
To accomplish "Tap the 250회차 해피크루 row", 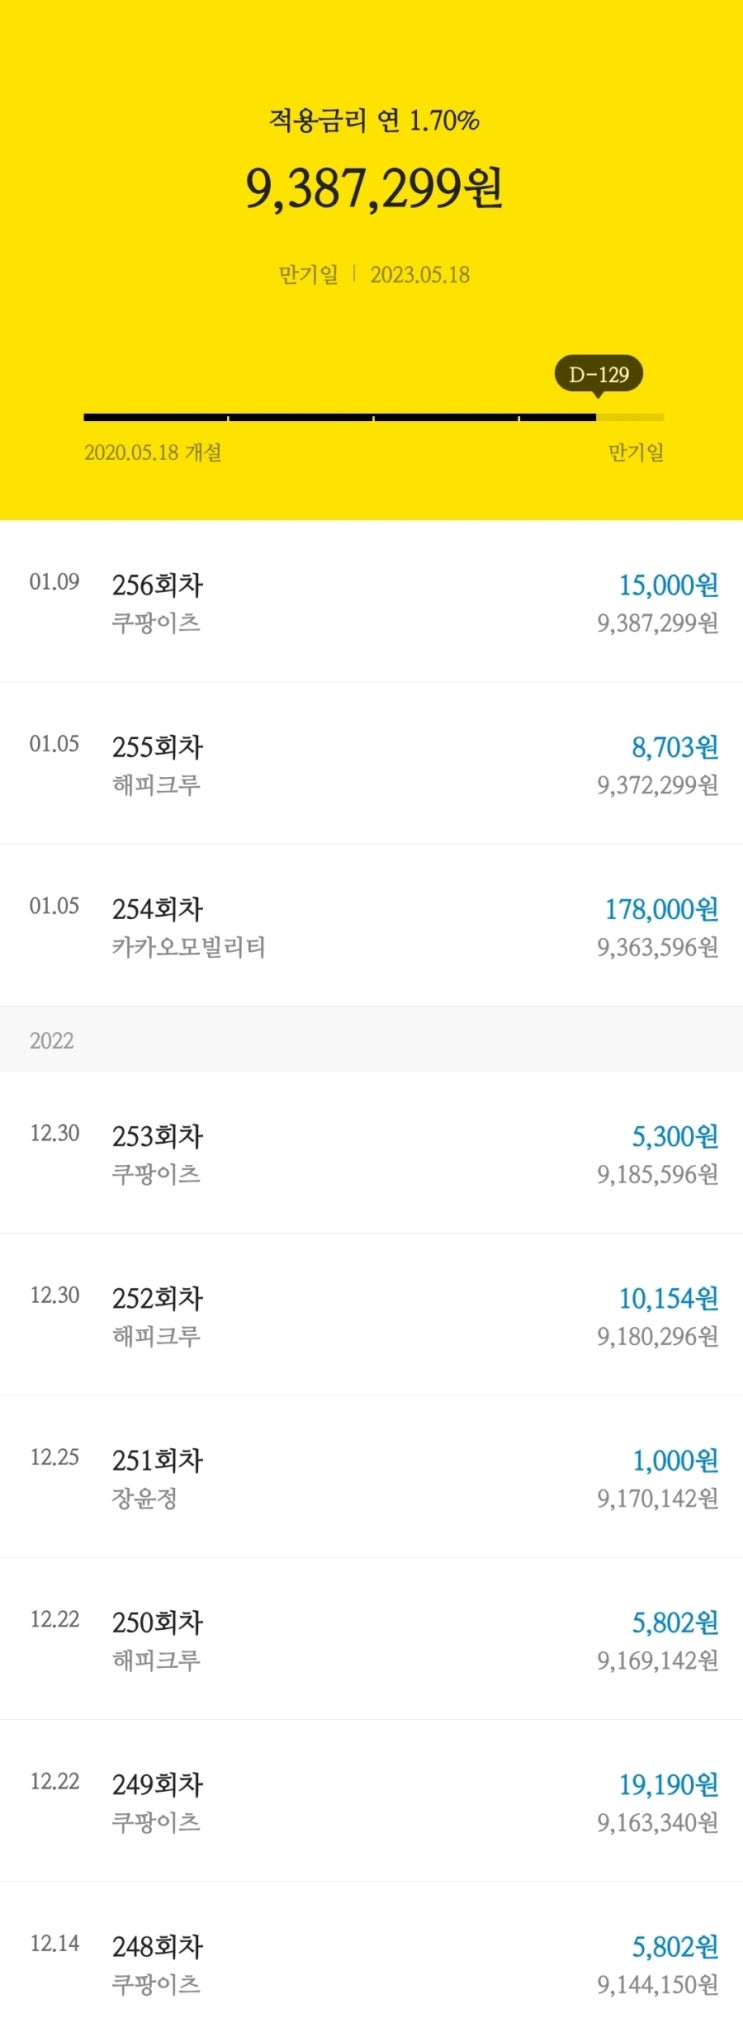I will [x=371, y=1639].
